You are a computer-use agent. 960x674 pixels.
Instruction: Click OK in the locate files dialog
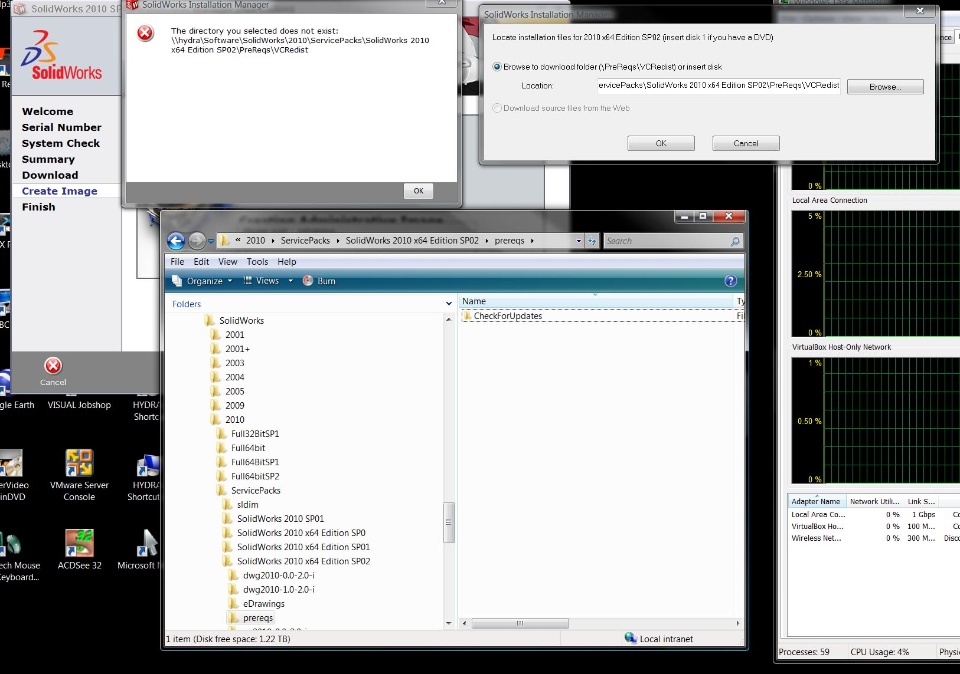(661, 143)
